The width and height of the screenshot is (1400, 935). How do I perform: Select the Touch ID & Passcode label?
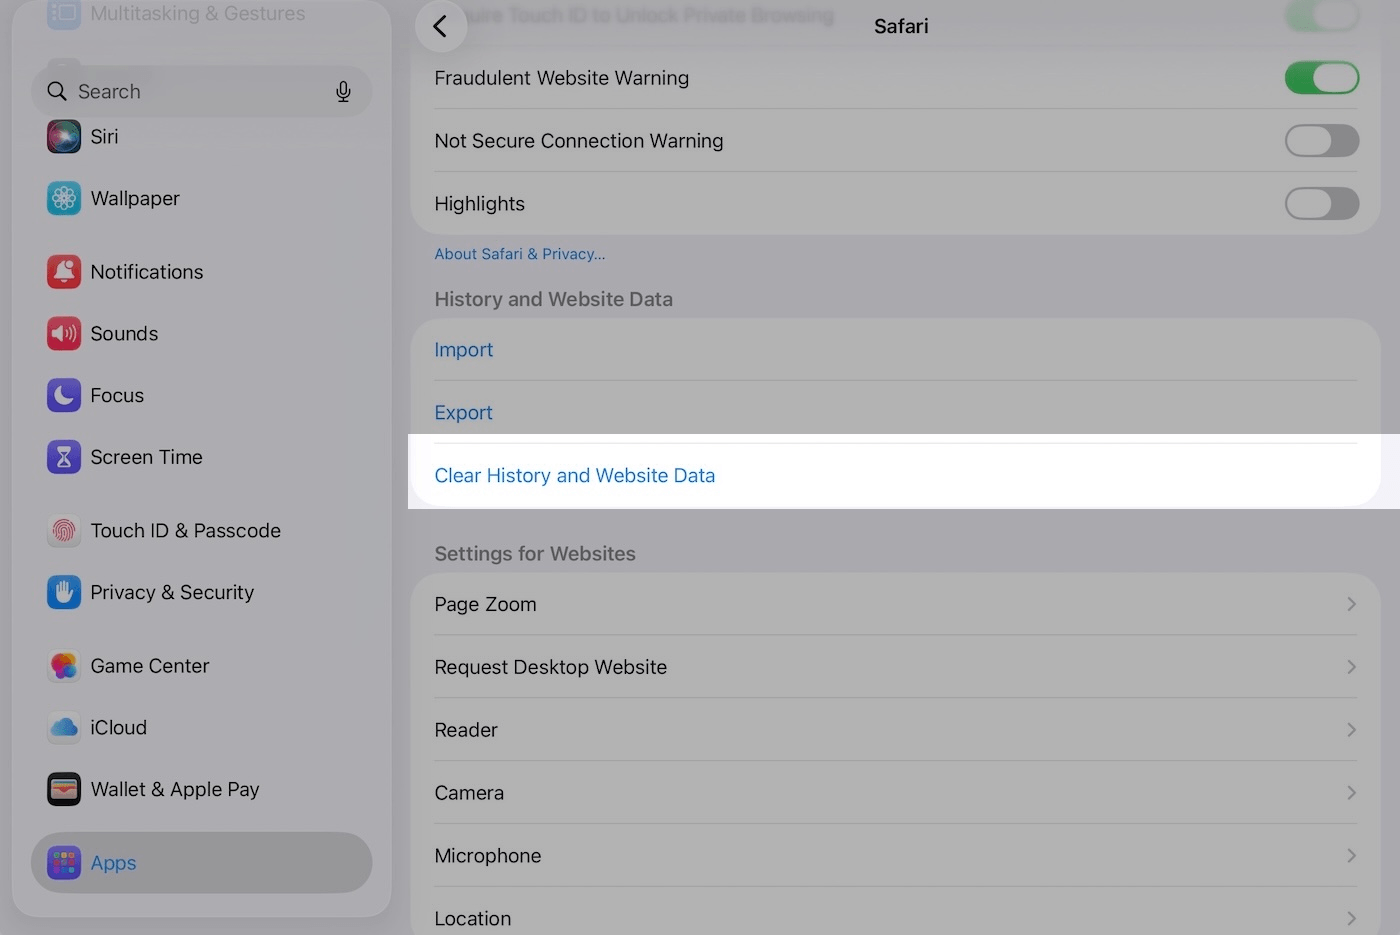[186, 531]
